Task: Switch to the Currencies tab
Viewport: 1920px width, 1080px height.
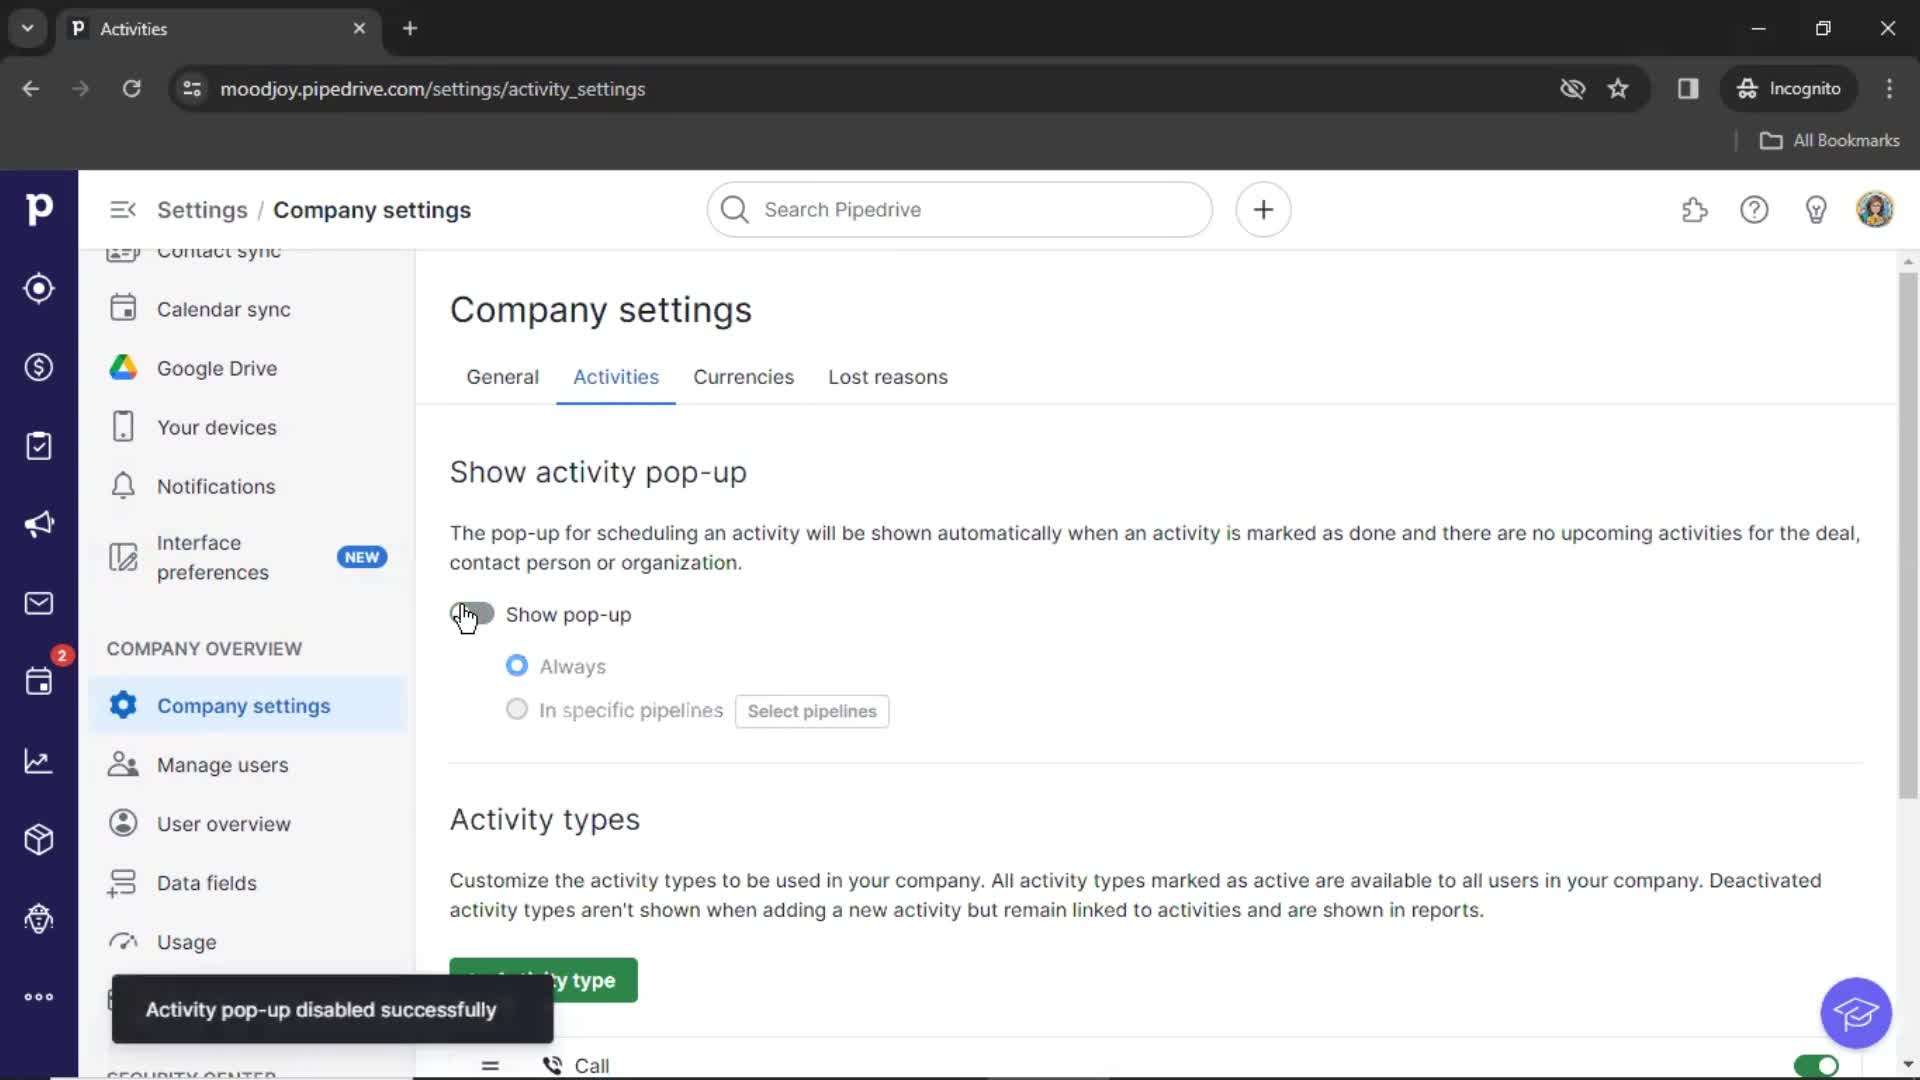Action: point(742,376)
